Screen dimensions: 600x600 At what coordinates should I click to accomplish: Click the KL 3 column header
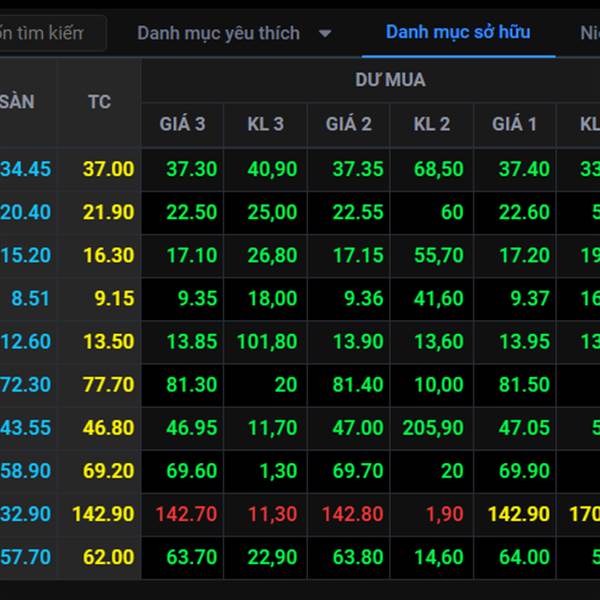click(265, 124)
